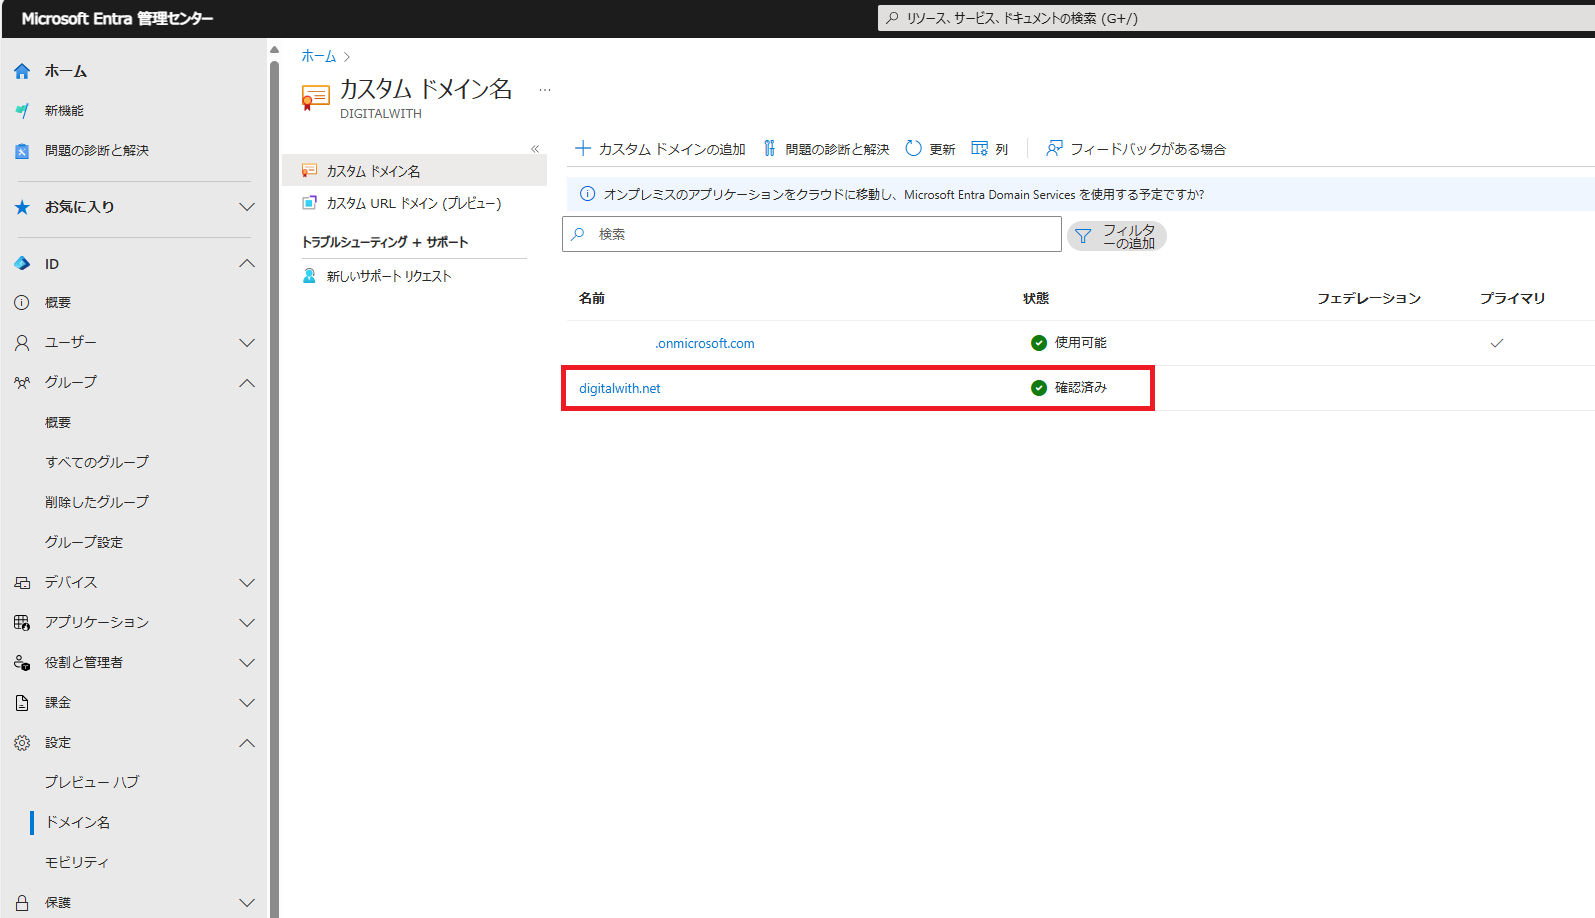Click the digitalwith.net domain link
Screen dimensions: 1595x918
(620, 388)
